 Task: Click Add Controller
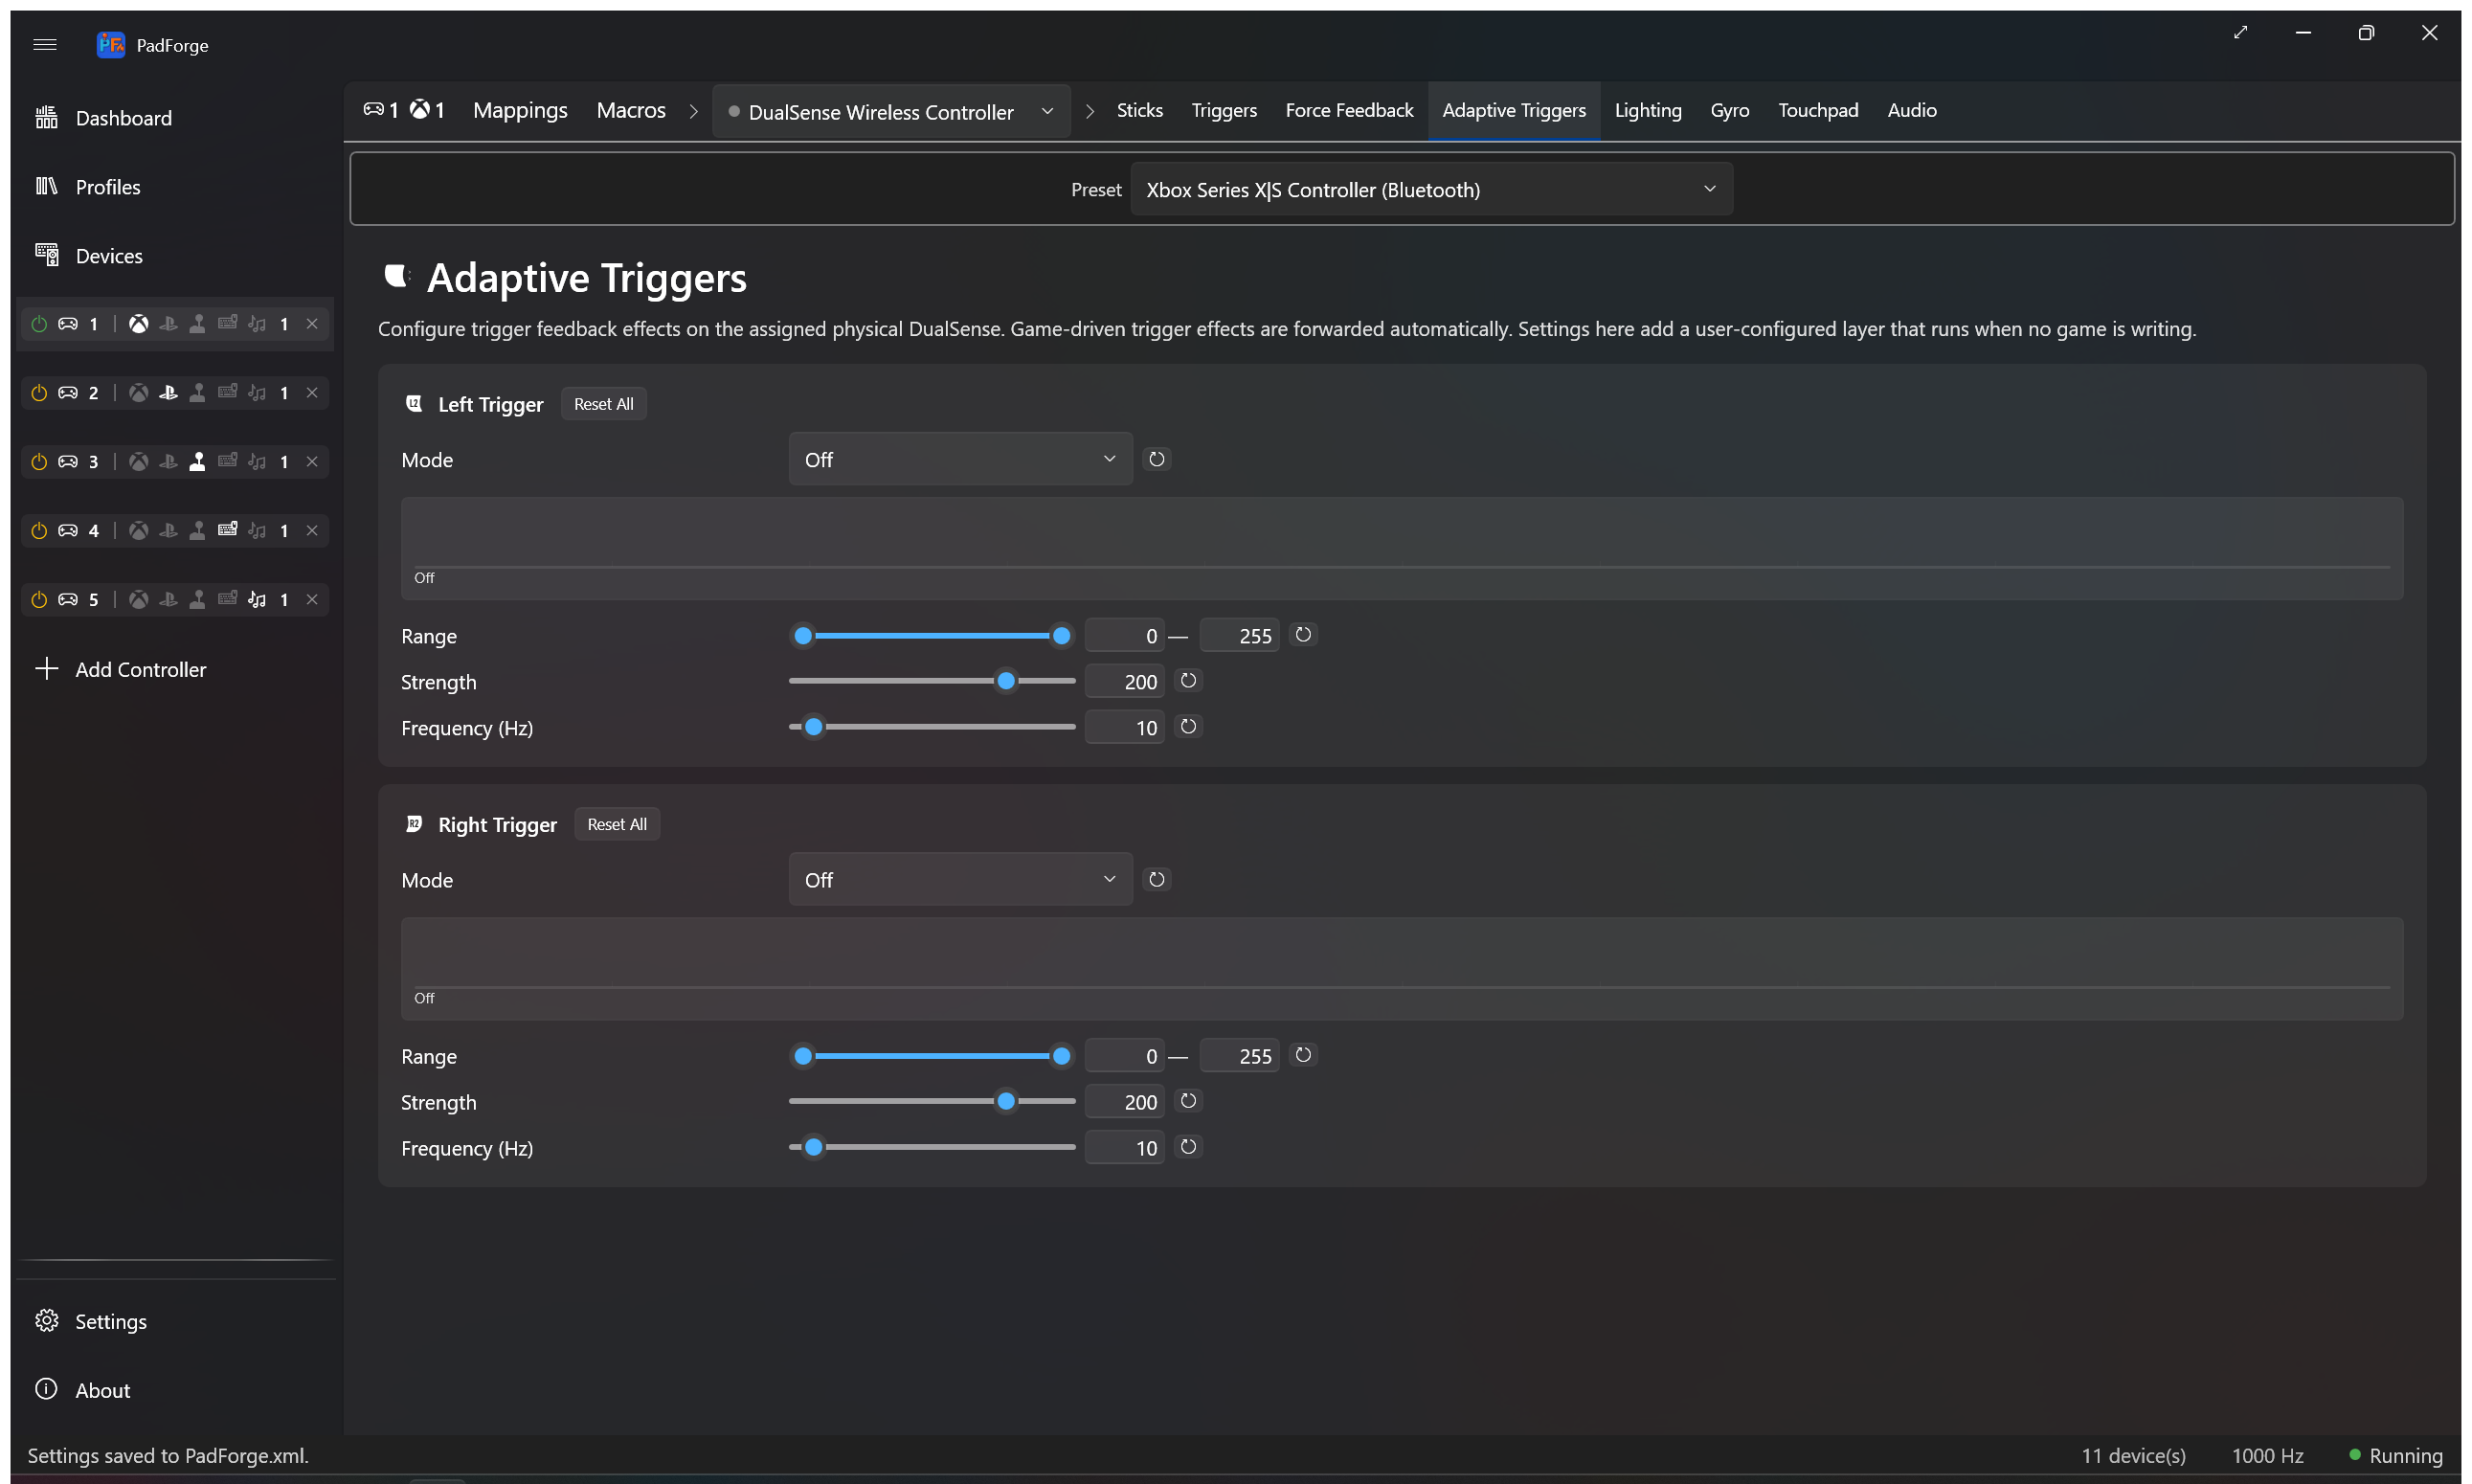174,670
